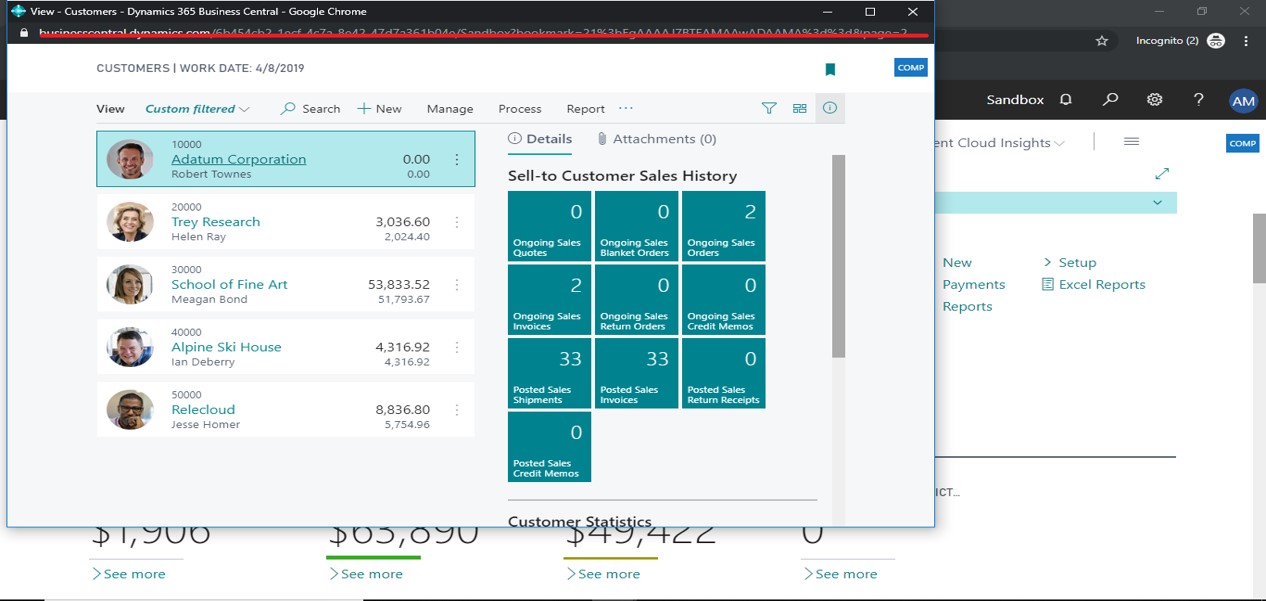Click Meagan Bond contact photo
The width and height of the screenshot is (1266, 601).
(x=130, y=285)
